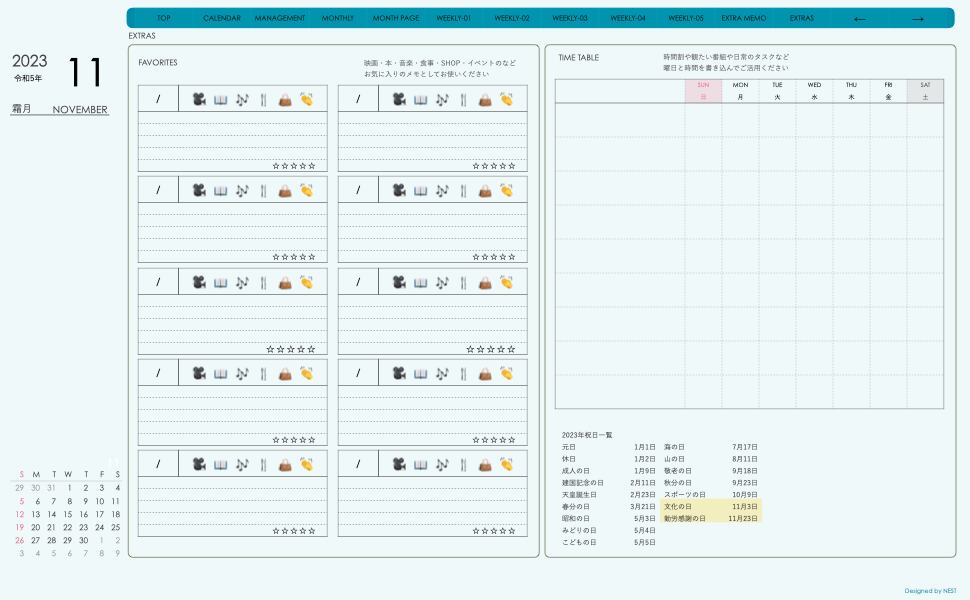Click the SUN column header in the Time Table
This screenshot has width=970, height=600.
tap(703, 91)
